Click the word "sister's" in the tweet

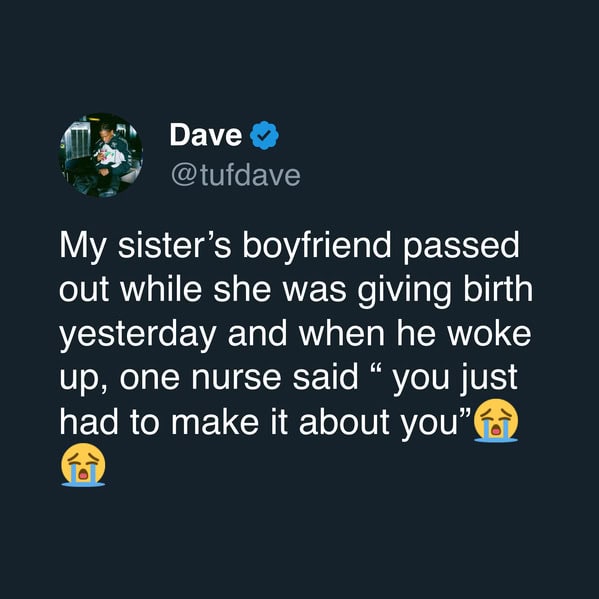coord(174,244)
